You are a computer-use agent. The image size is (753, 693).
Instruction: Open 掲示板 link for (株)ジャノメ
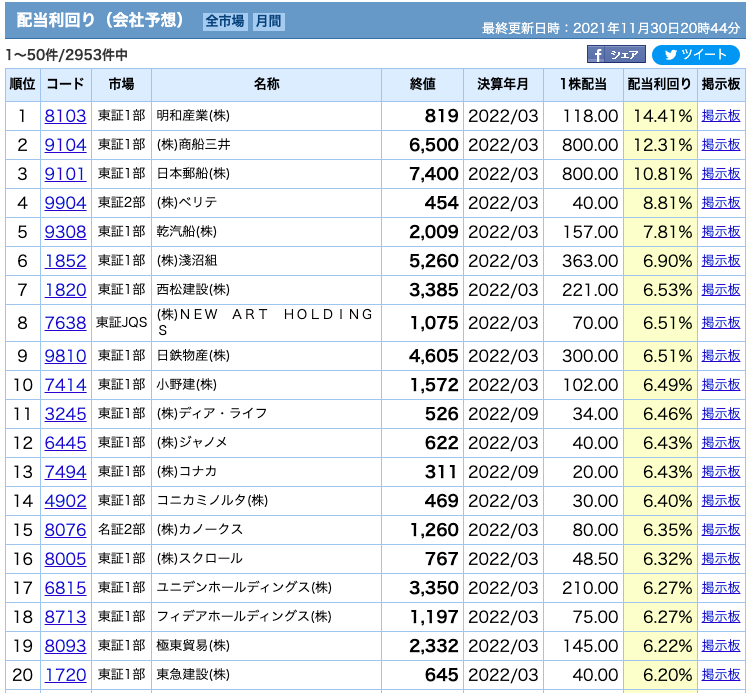coord(720,442)
